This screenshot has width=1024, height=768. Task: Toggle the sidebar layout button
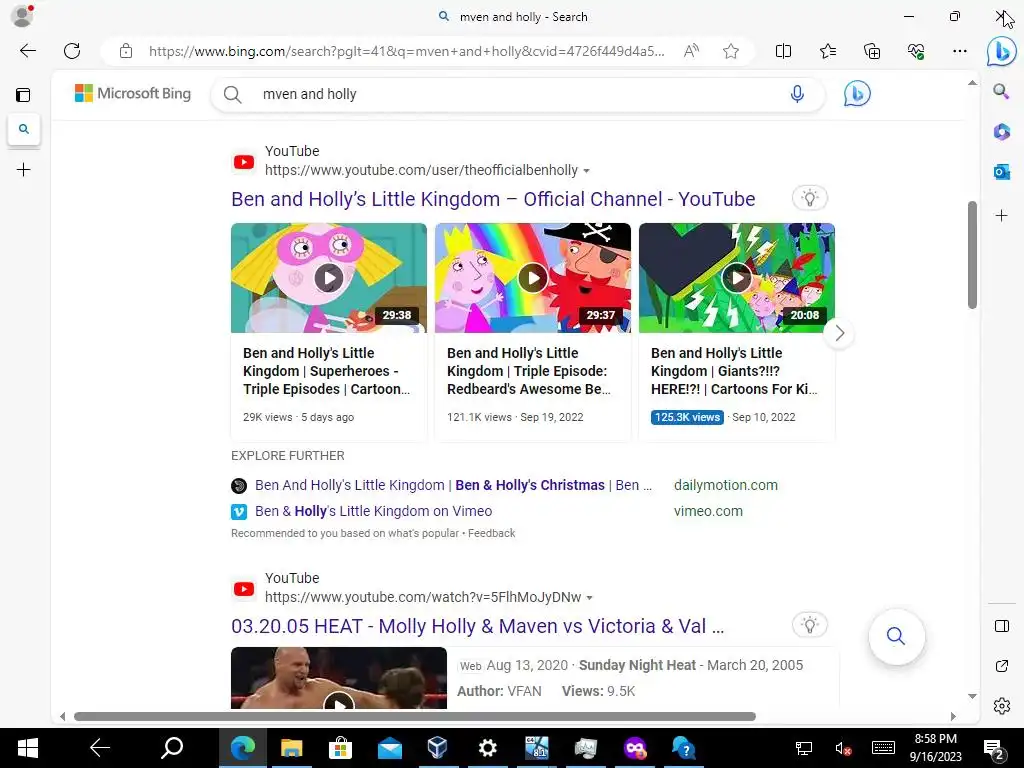(1002, 626)
